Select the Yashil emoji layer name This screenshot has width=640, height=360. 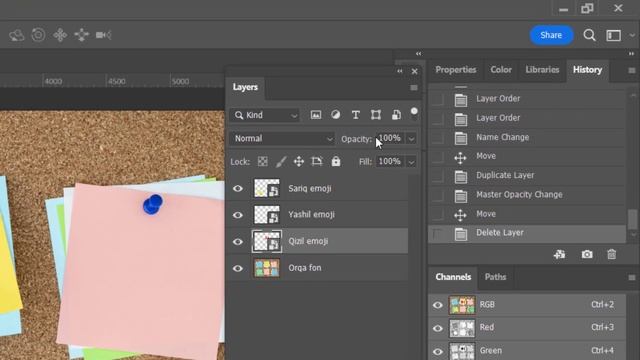311,215
